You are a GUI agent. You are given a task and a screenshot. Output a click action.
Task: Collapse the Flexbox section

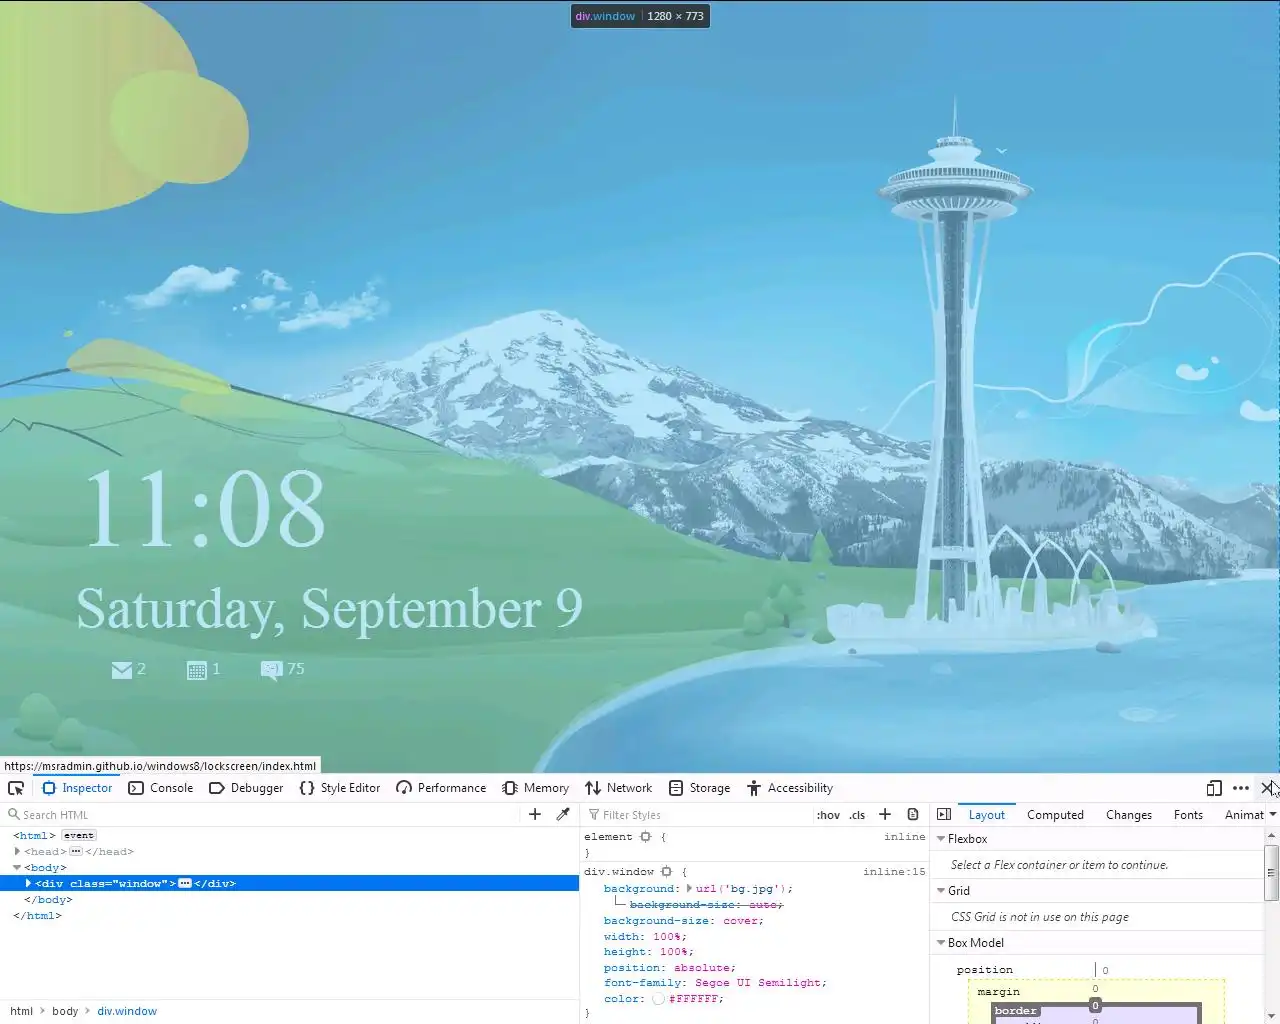[x=941, y=839]
